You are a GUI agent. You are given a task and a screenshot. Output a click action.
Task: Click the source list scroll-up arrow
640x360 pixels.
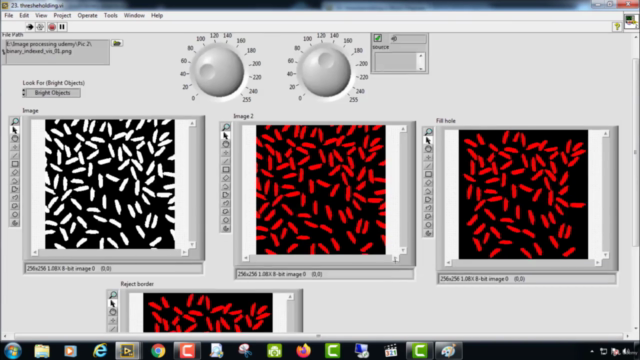point(421,56)
